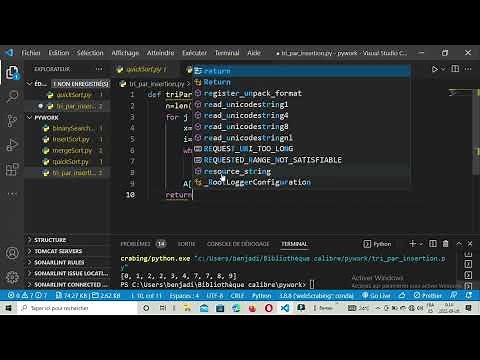The image size is (480, 360).
Task: Run the Python file with play button
Action: pos(435,69)
